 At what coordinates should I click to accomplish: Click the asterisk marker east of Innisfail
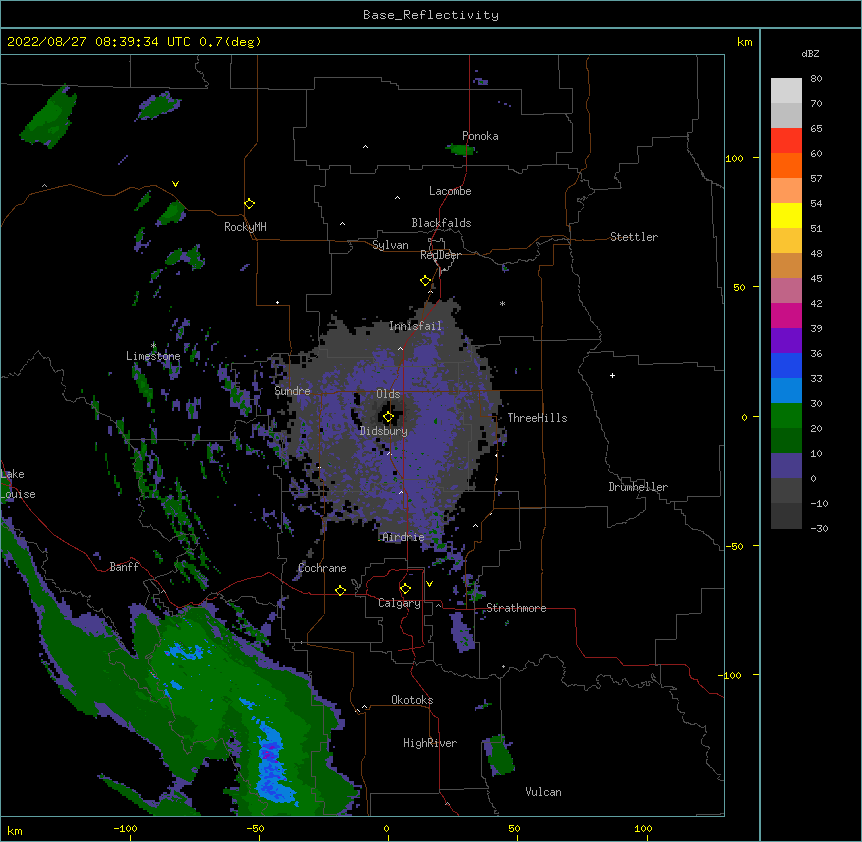point(502,304)
